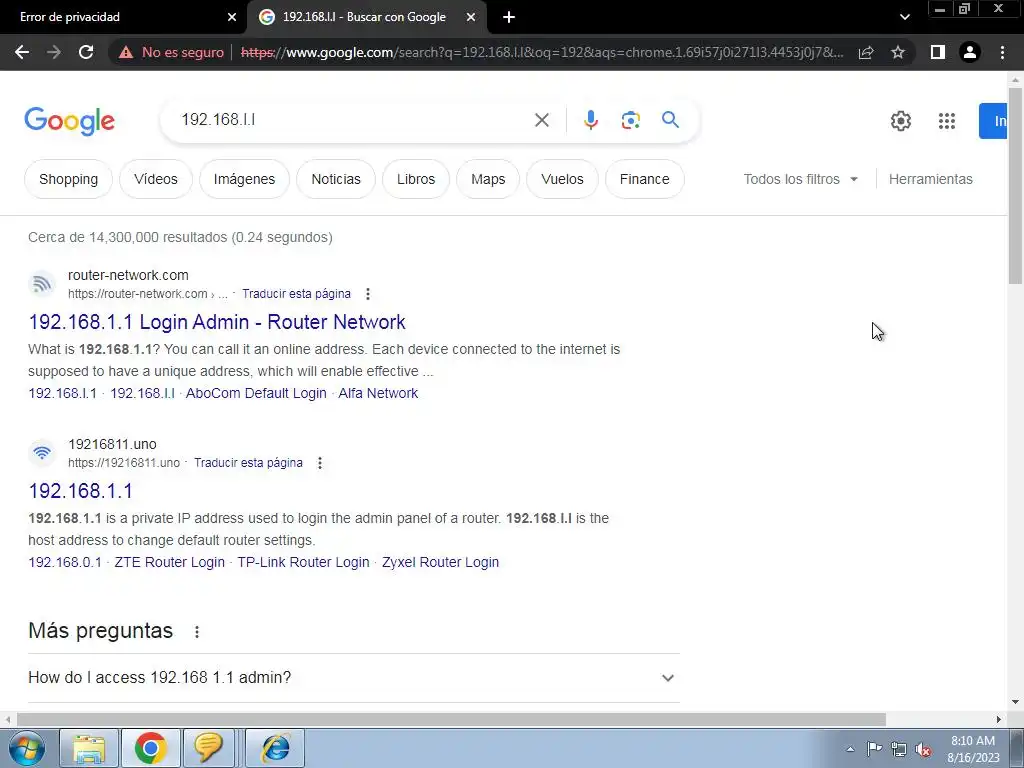Close the '192.168.l.l - Buscar con Google' tab
1024x768 pixels.
[471, 17]
